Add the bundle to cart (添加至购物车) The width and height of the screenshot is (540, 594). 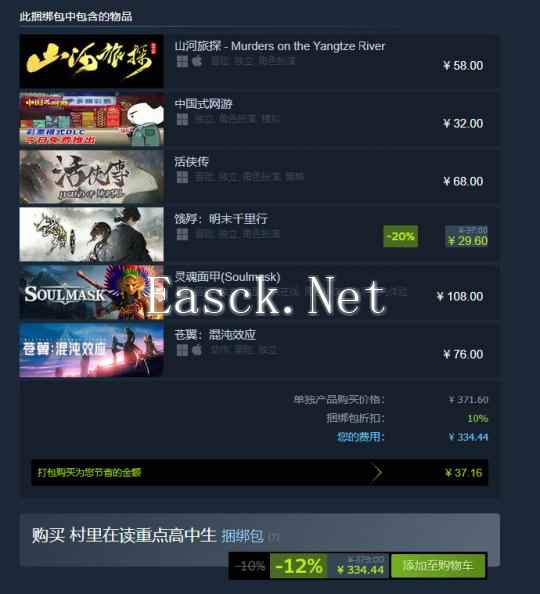(x=438, y=566)
